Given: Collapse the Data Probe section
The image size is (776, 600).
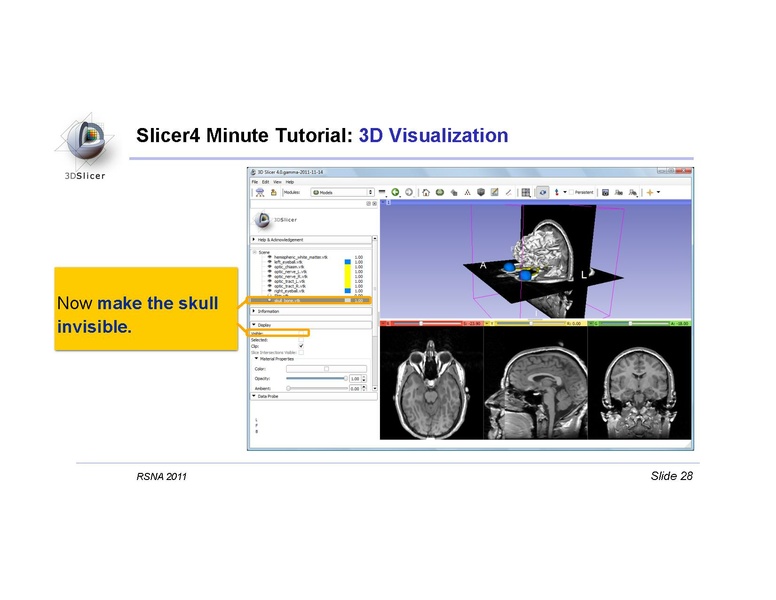Looking at the screenshot, I should click(314, 397).
